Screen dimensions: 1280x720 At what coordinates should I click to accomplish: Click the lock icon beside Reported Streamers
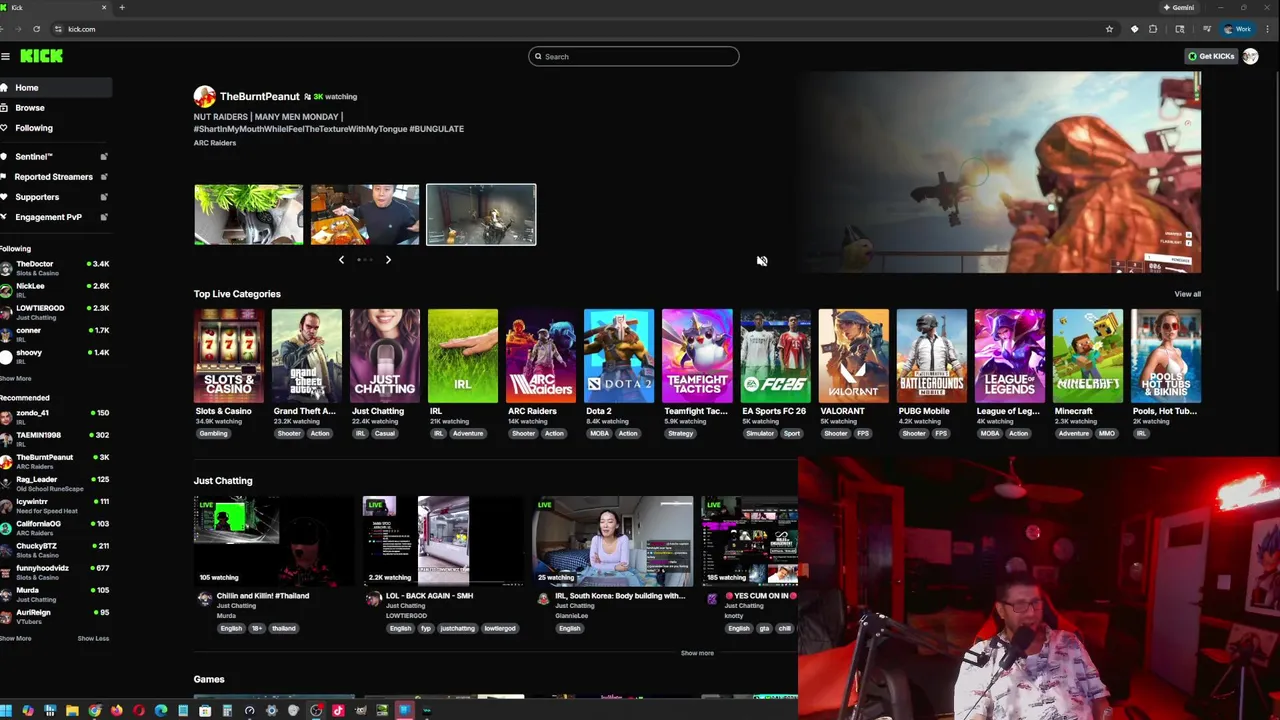104,177
